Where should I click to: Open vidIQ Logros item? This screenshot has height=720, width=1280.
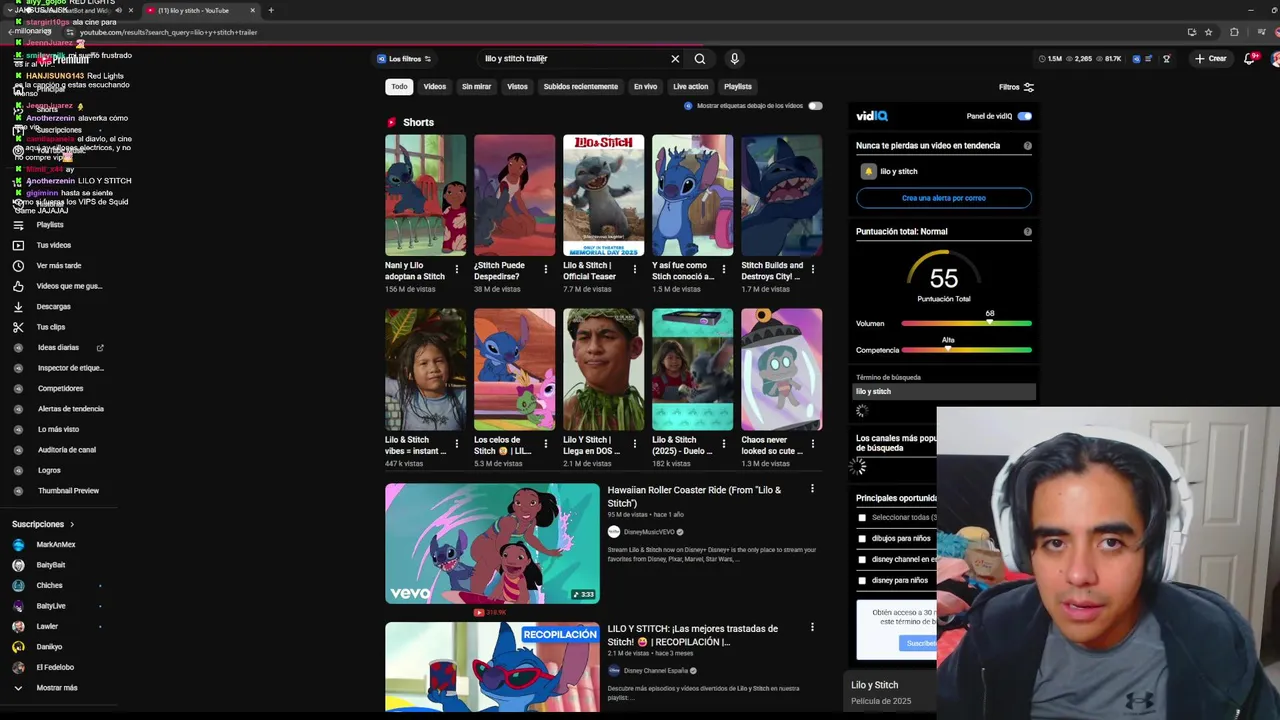click(48, 471)
